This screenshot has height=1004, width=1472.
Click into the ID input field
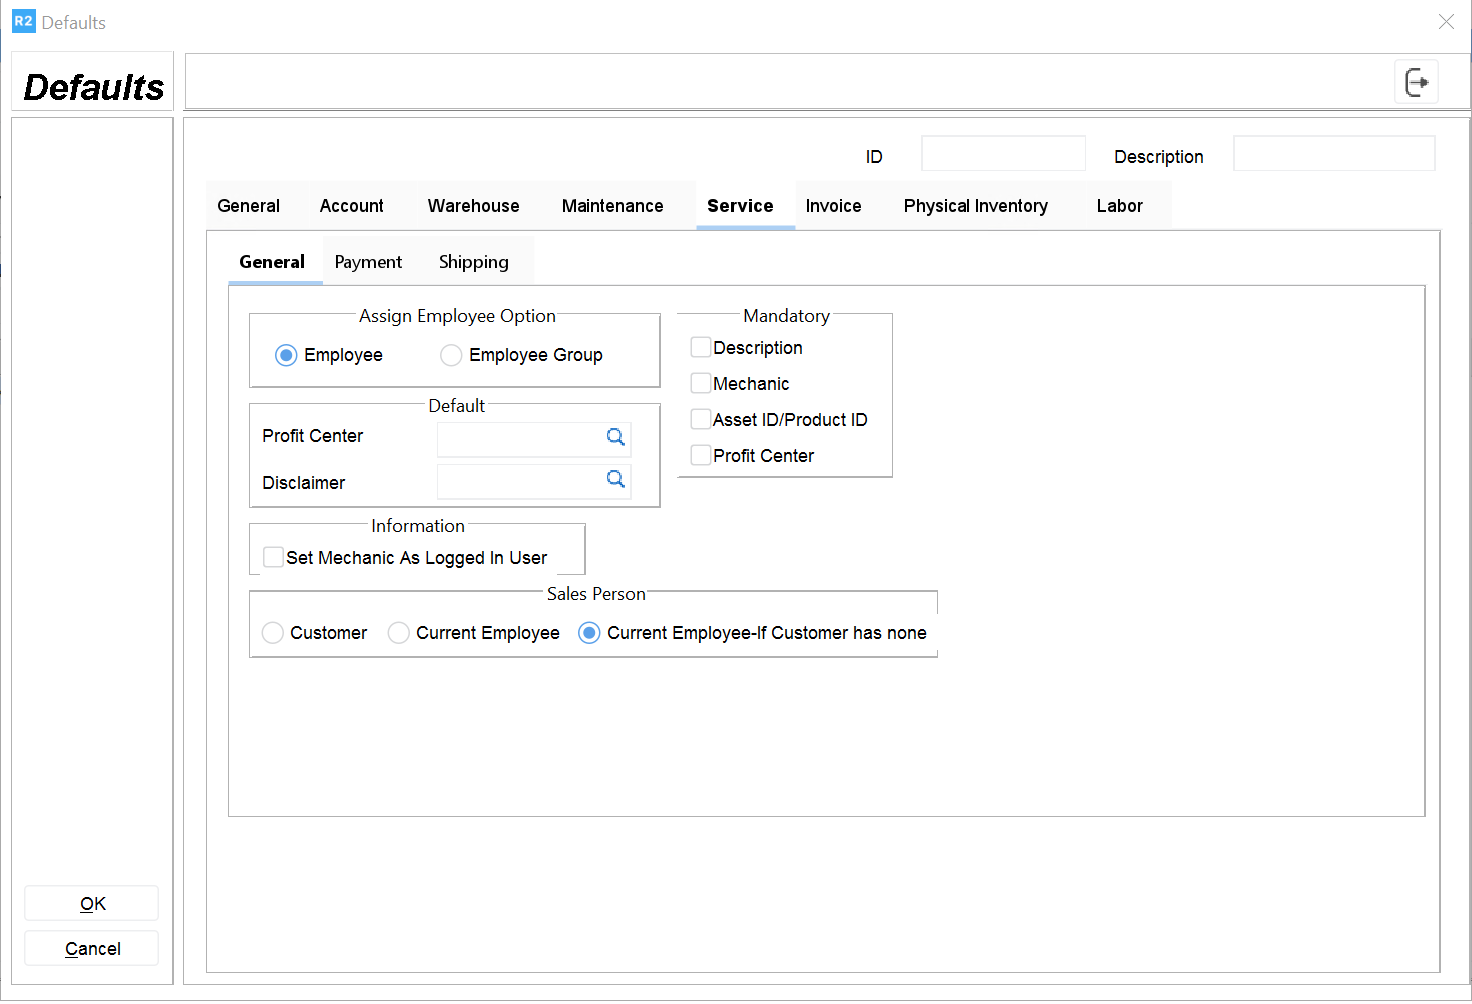(1002, 154)
